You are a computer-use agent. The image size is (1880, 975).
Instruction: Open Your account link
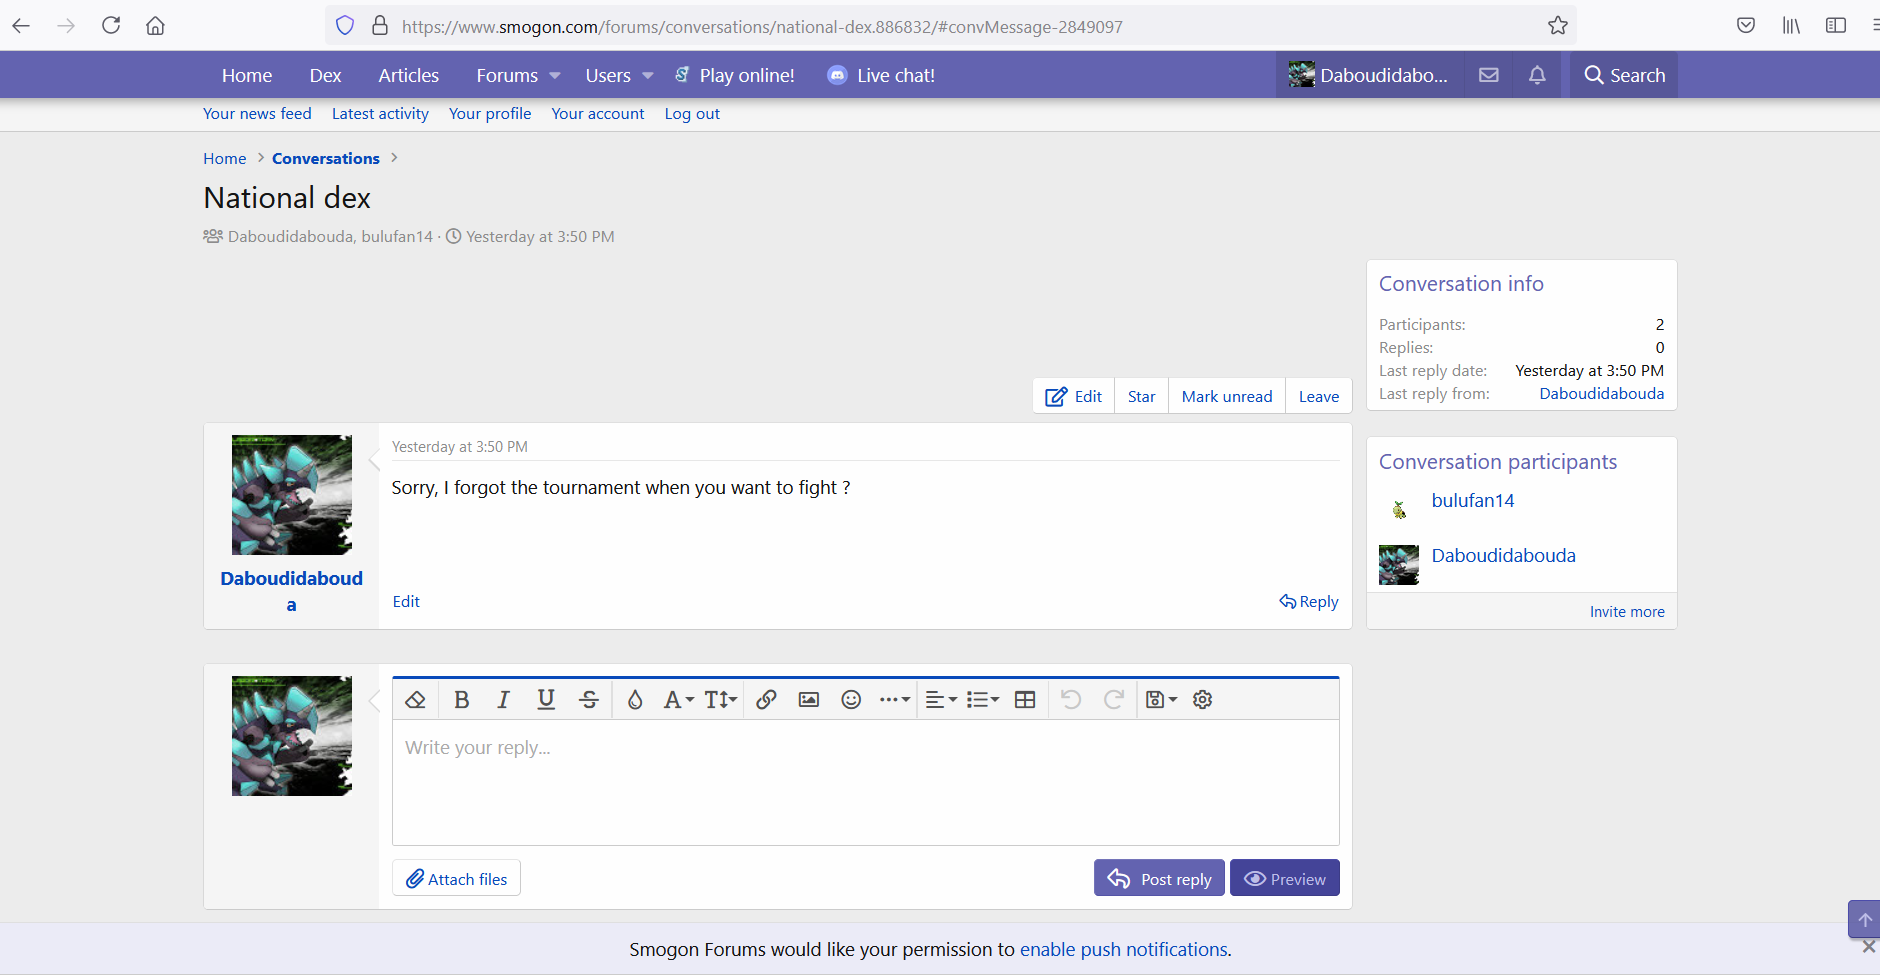[x=598, y=114]
